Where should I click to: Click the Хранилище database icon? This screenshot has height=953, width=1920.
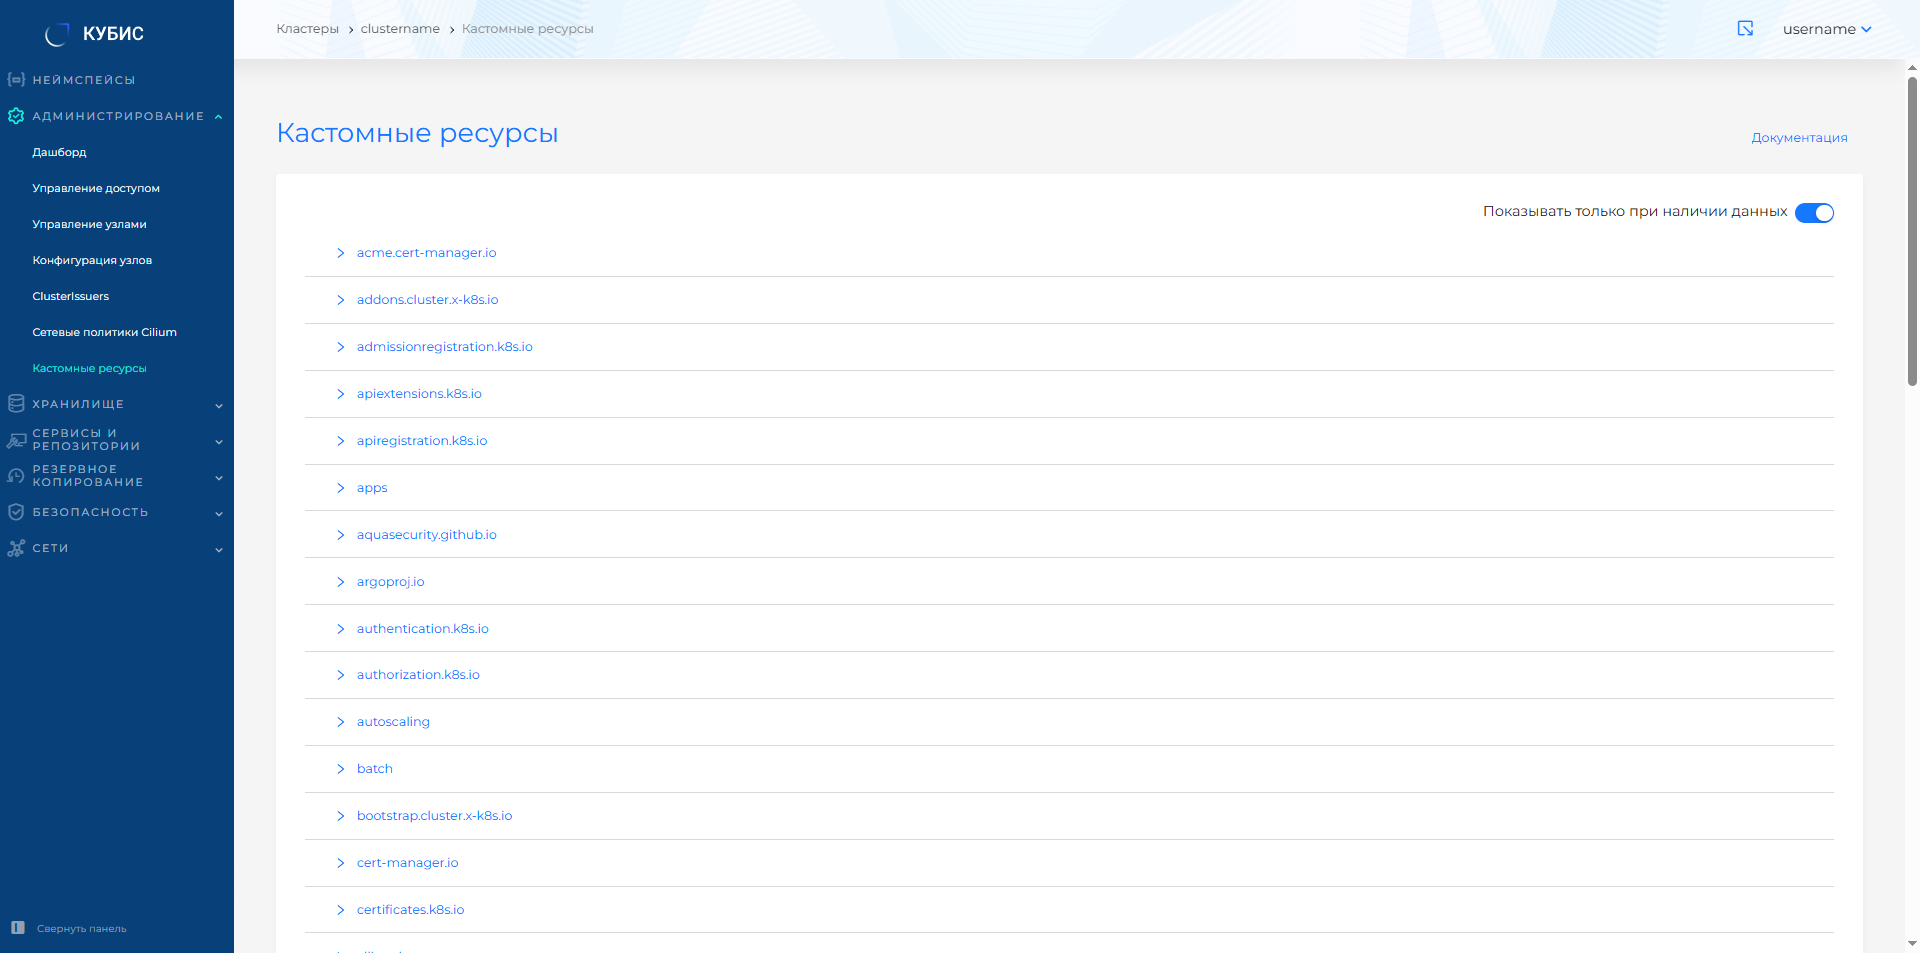point(16,404)
